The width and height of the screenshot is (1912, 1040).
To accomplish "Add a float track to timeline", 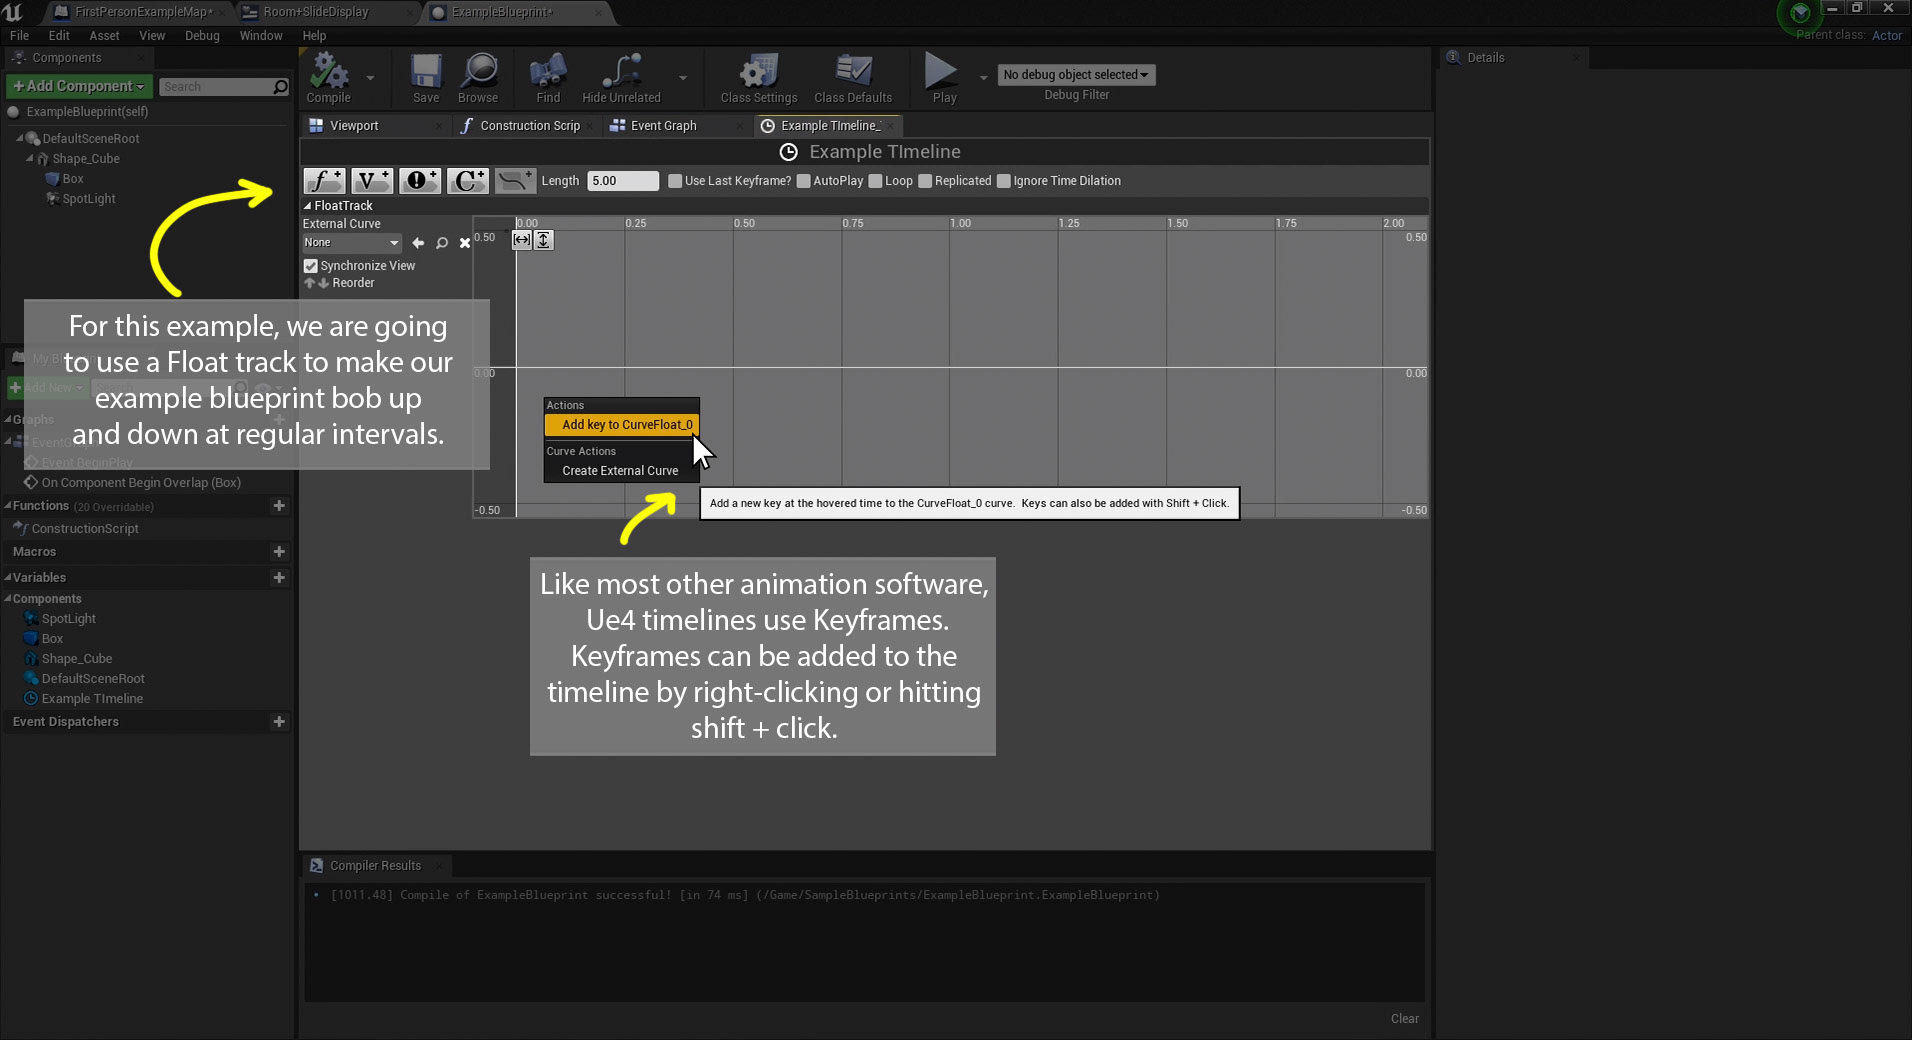I will pos(324,181).
